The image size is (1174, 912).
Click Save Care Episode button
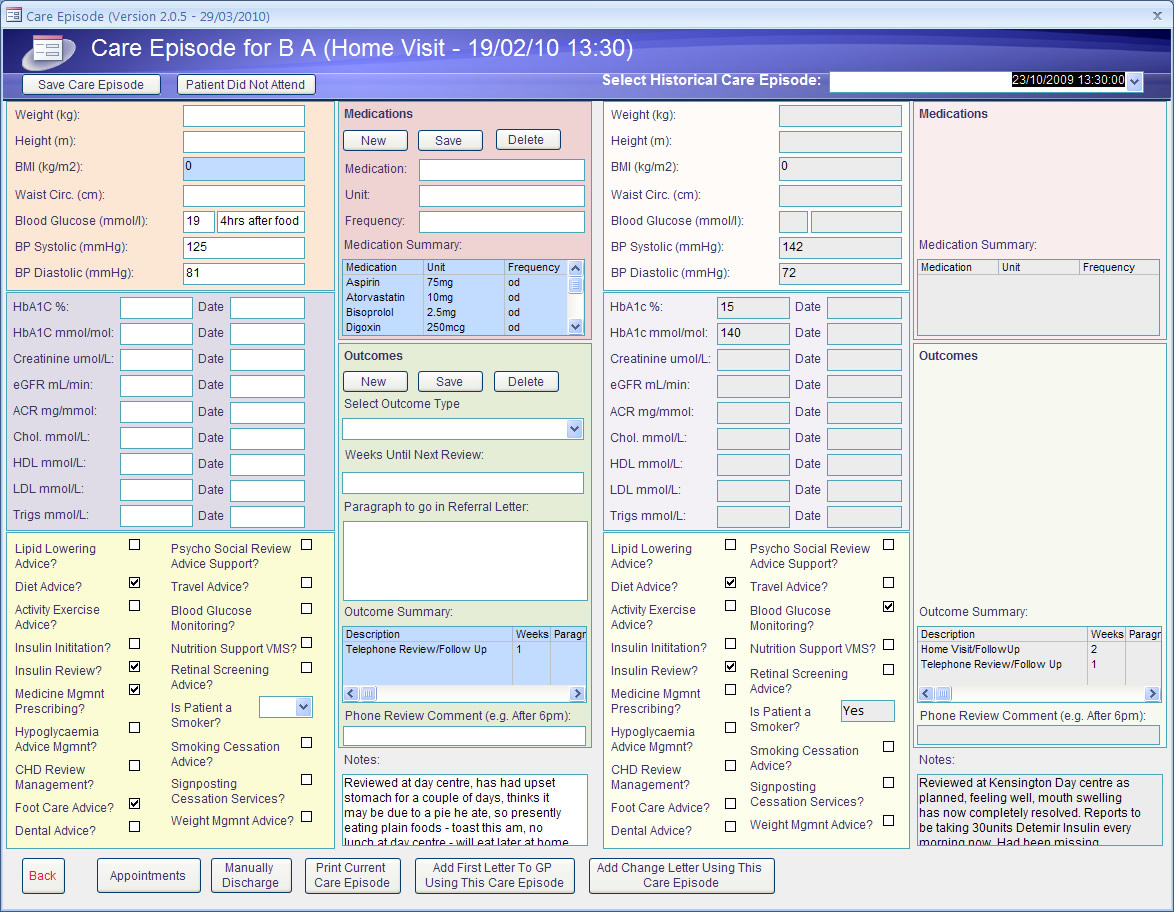pos(91,85)
